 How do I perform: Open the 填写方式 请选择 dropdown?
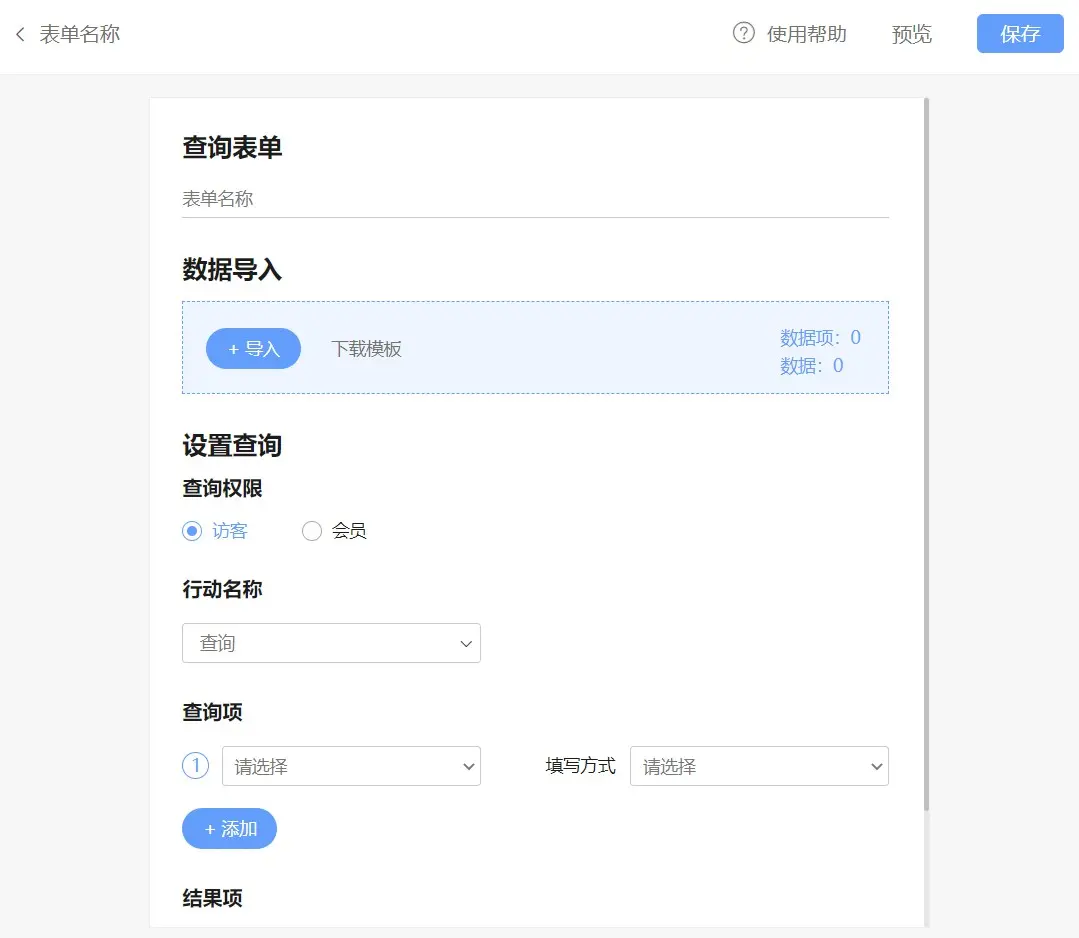point(758,766)
